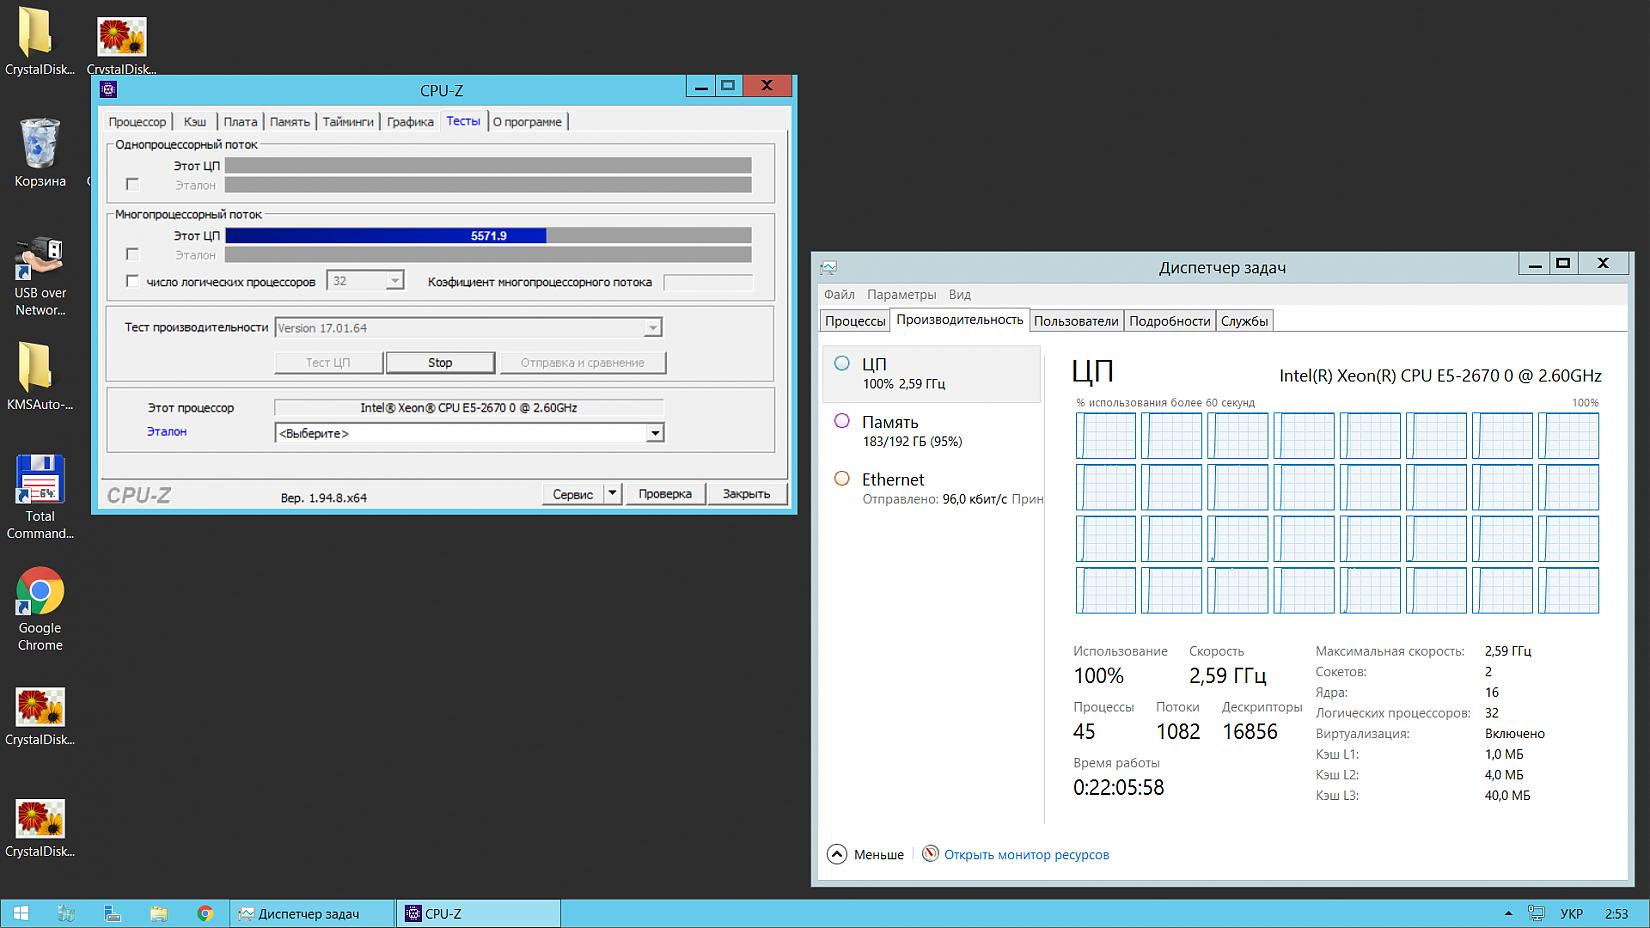This screenshot has width=1650, height=928.
Task: Select Ethernet in the performance sidebar
Action: pos(931,488)
